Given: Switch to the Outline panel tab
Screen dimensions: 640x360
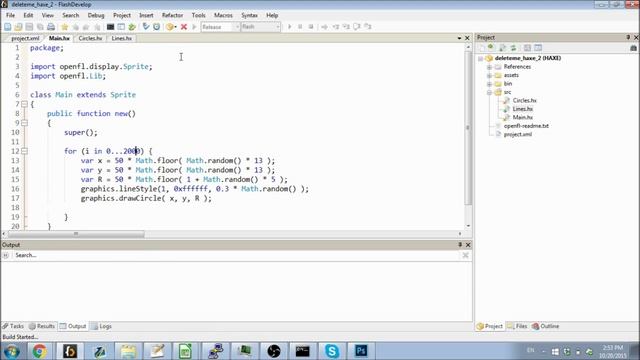Looking at the screenshot, I should click(x=546, y=326).
